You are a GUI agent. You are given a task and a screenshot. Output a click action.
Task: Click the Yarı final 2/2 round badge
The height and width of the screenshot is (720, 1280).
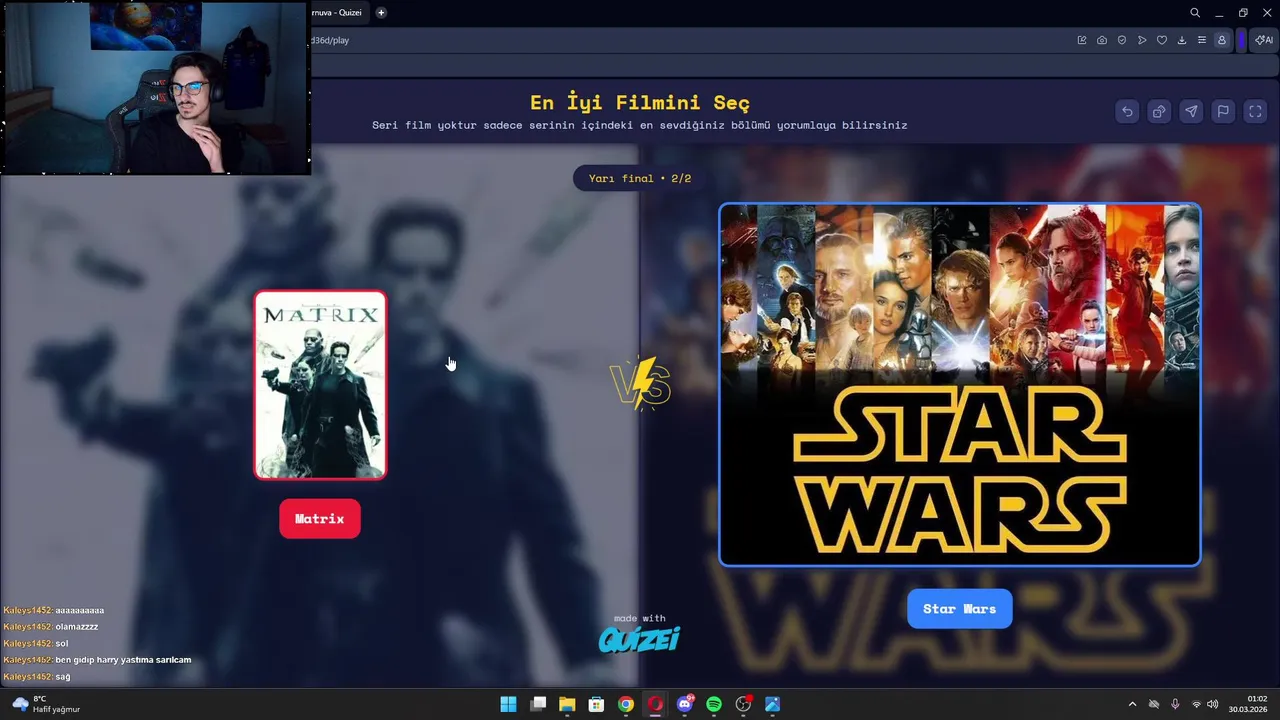click(640, 178)
